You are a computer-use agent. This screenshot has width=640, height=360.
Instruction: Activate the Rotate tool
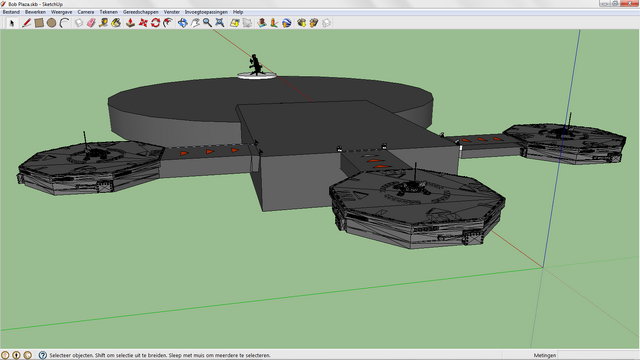click(156, 23)
